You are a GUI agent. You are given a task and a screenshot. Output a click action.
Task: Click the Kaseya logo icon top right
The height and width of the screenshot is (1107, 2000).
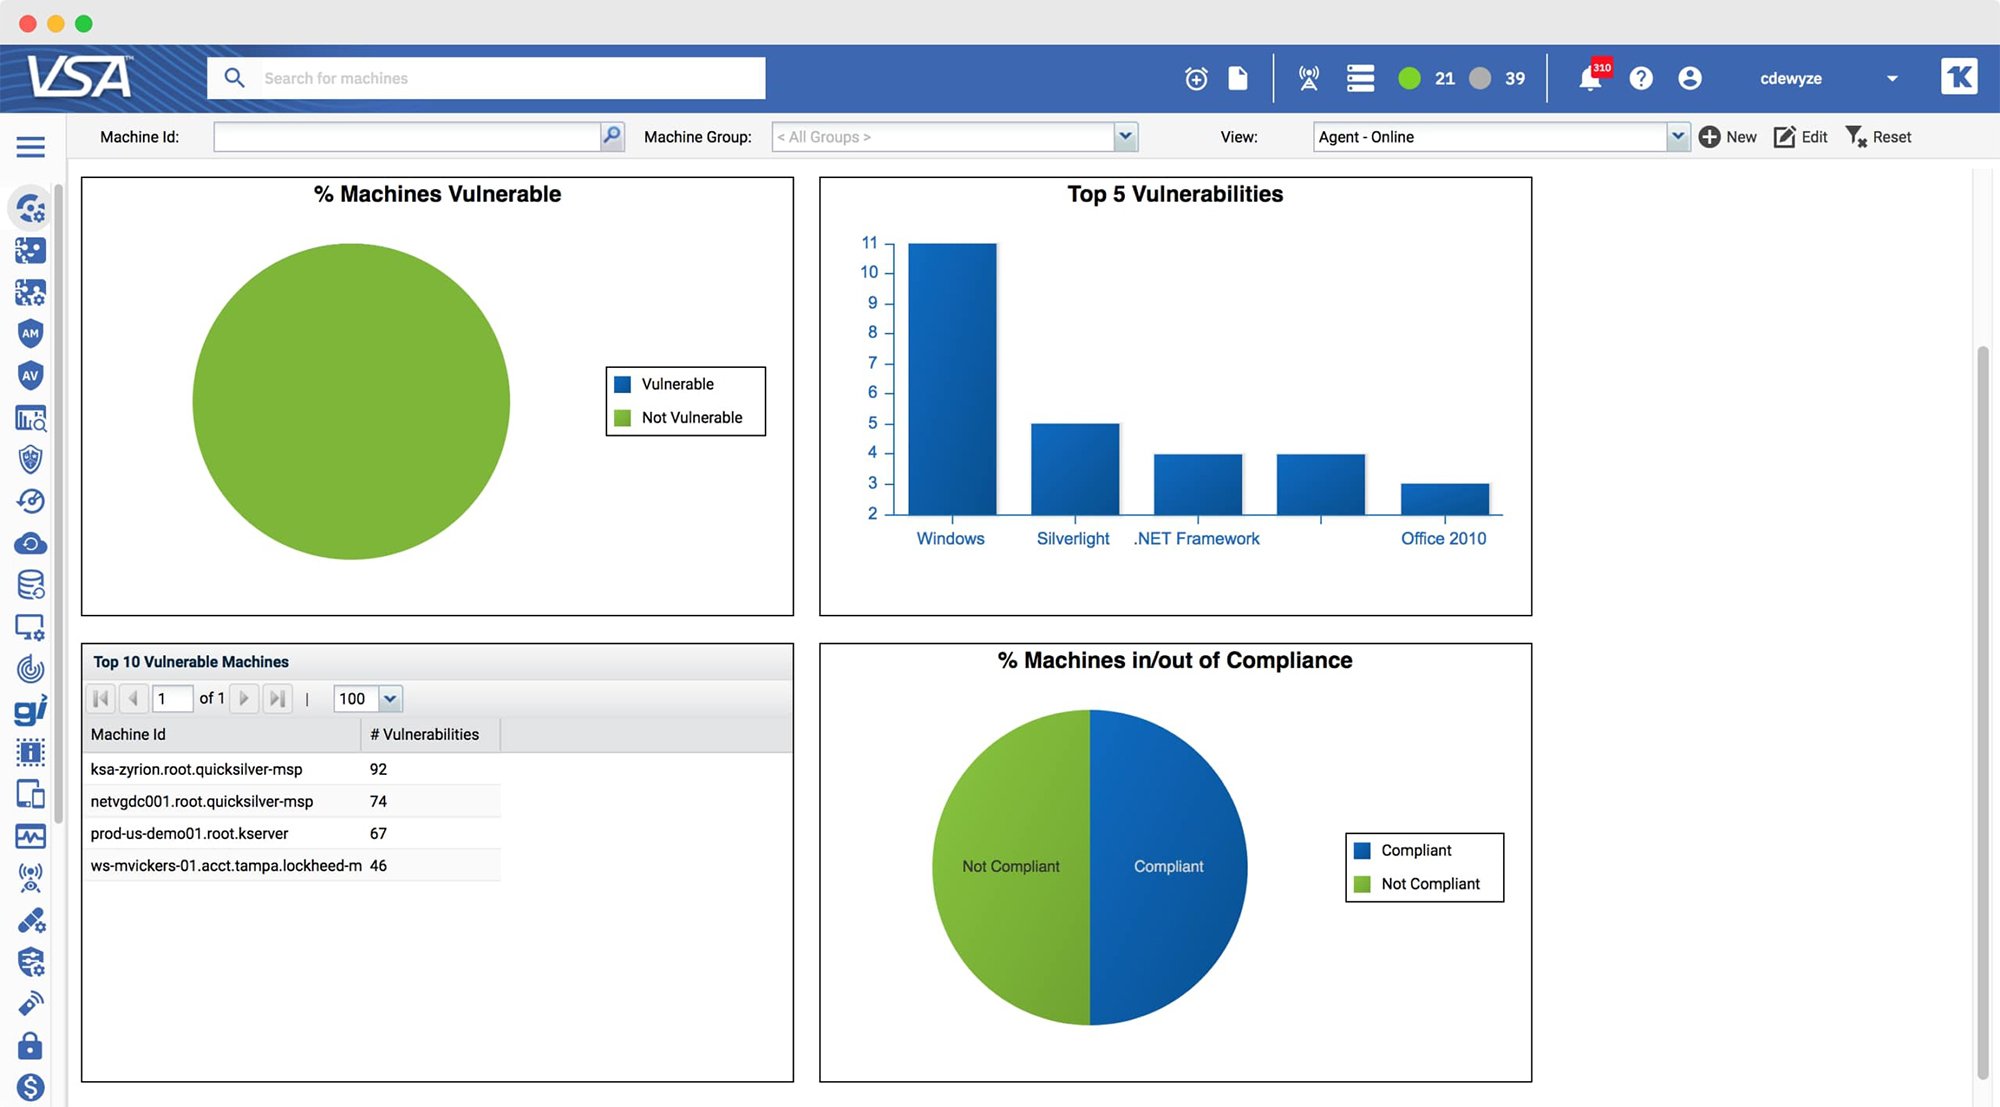1959,76
